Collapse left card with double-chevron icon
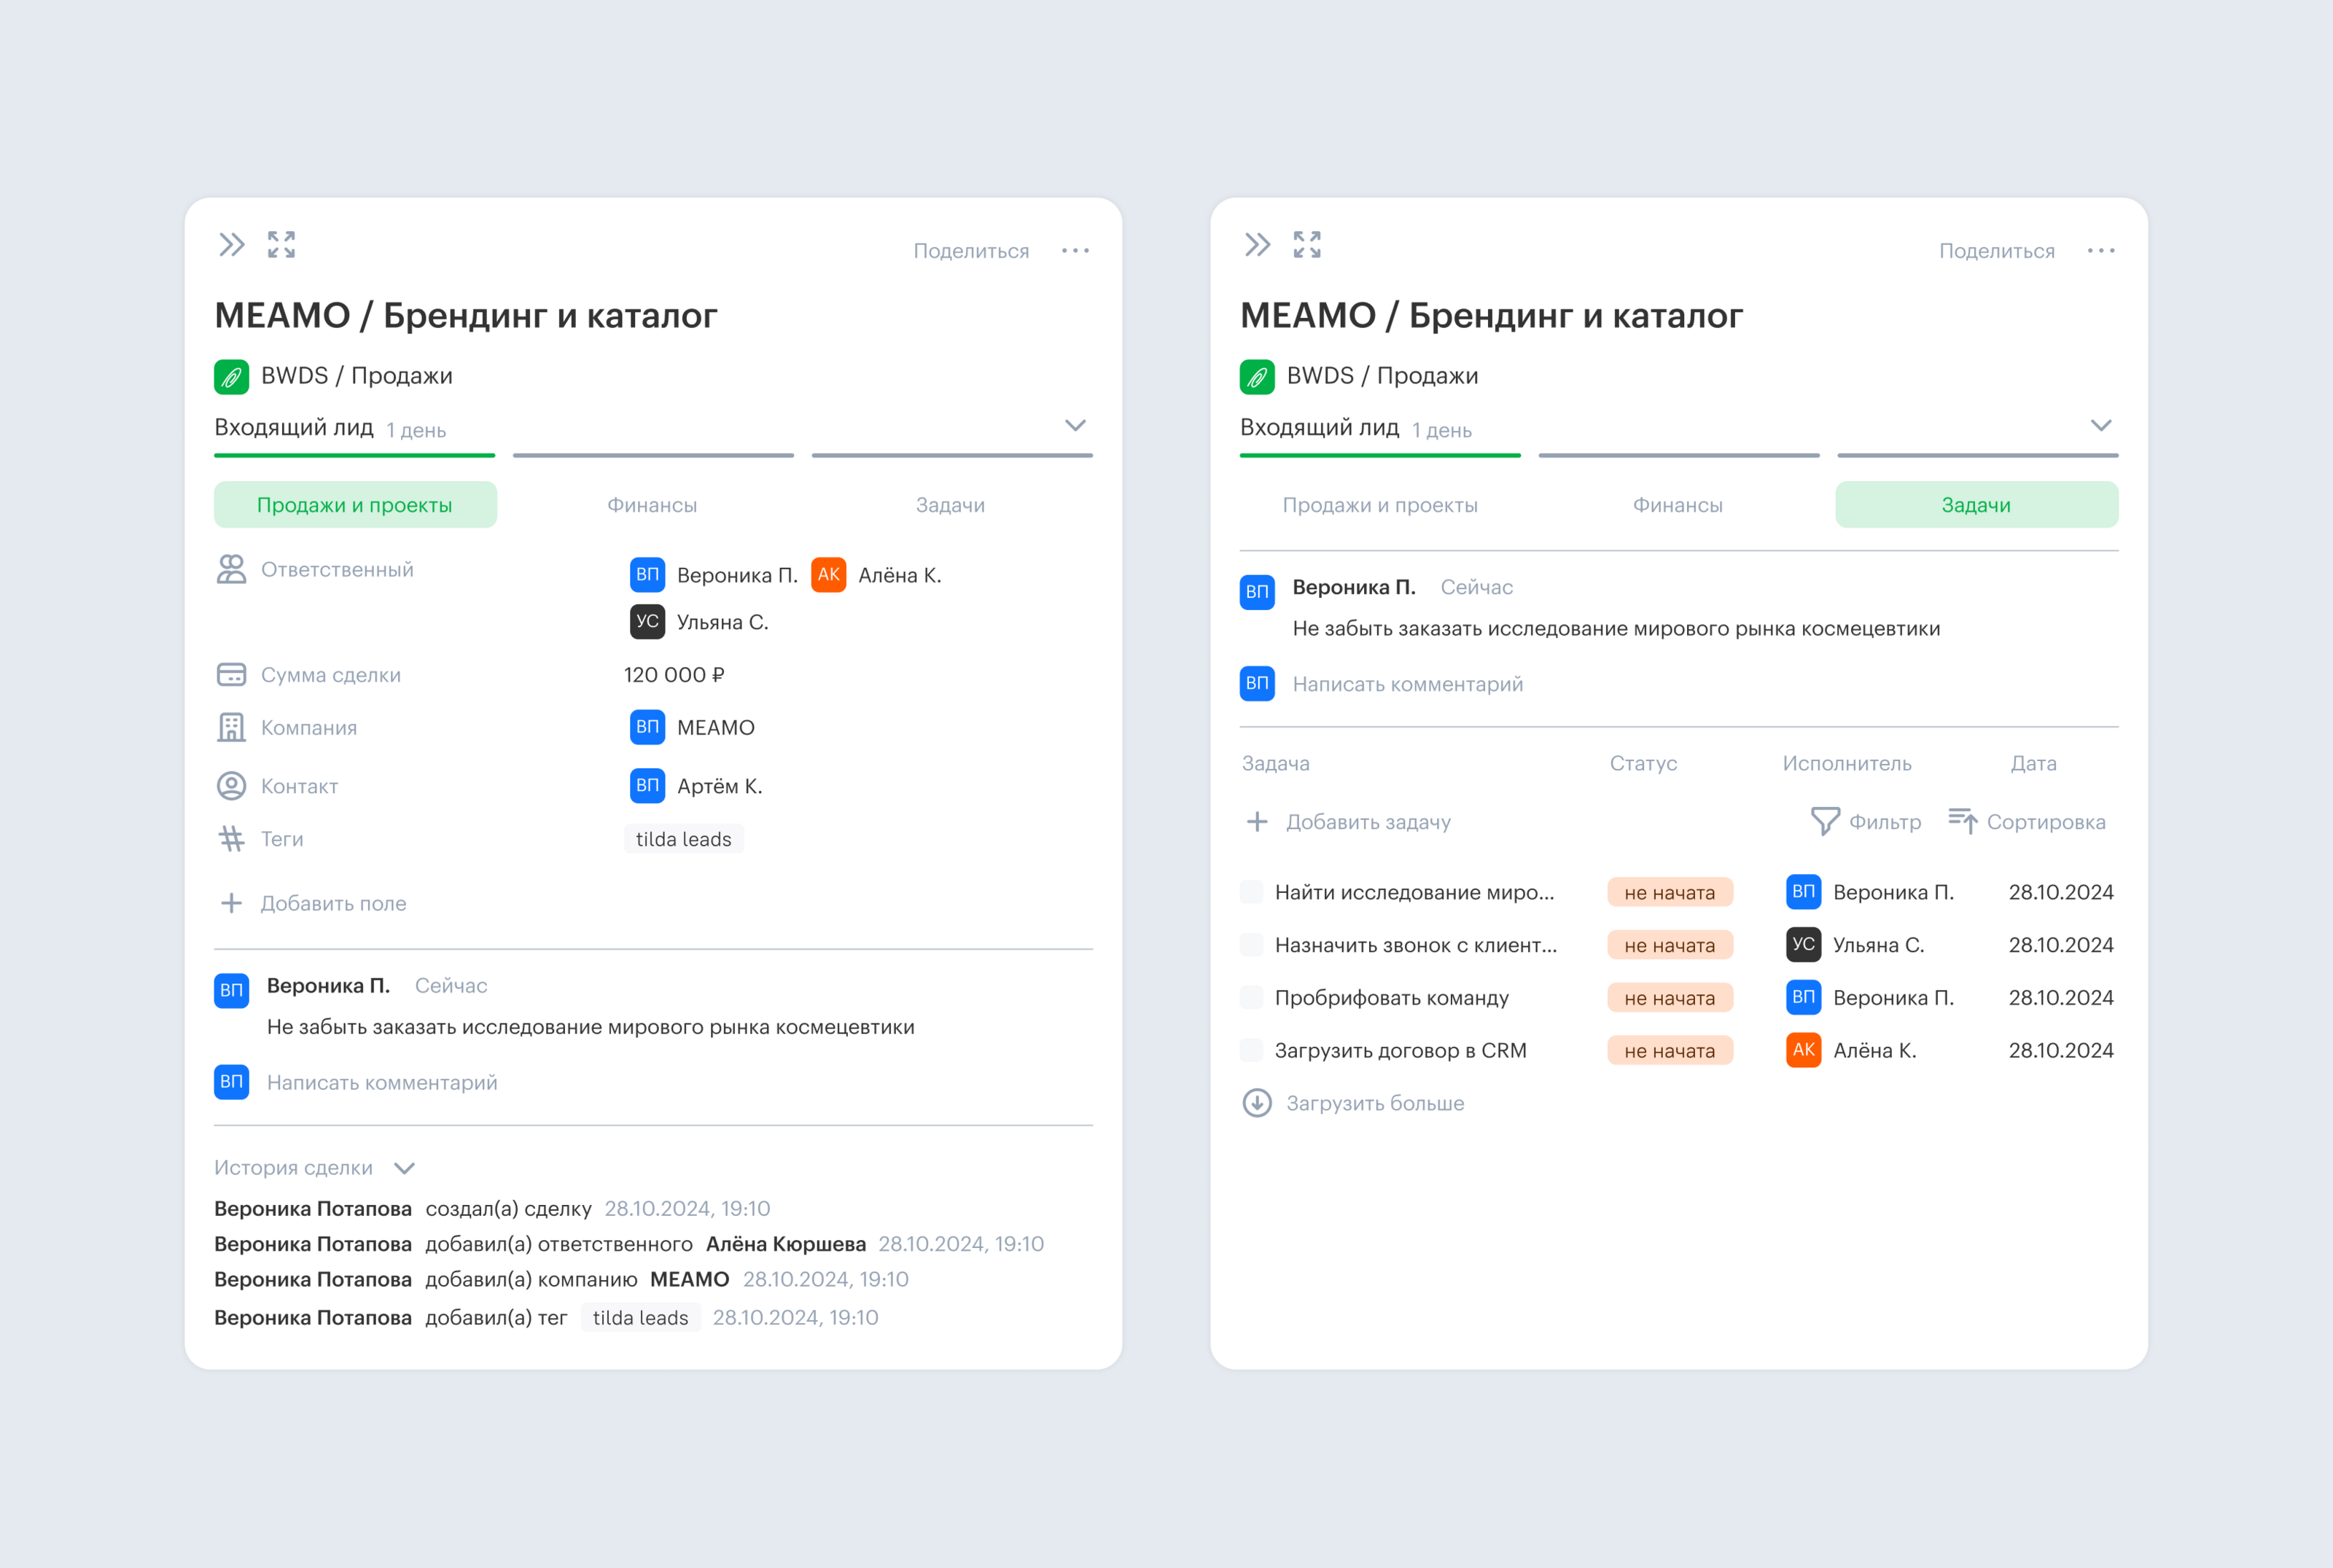Image resolution: width=2333 pixels, height=1568 pixels. coord(232,244)
